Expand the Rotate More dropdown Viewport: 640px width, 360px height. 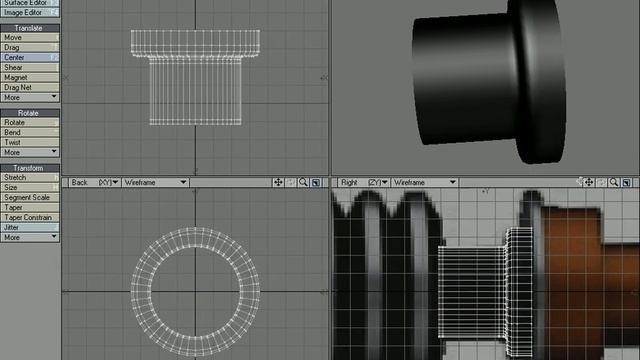(x=30, y=152)
